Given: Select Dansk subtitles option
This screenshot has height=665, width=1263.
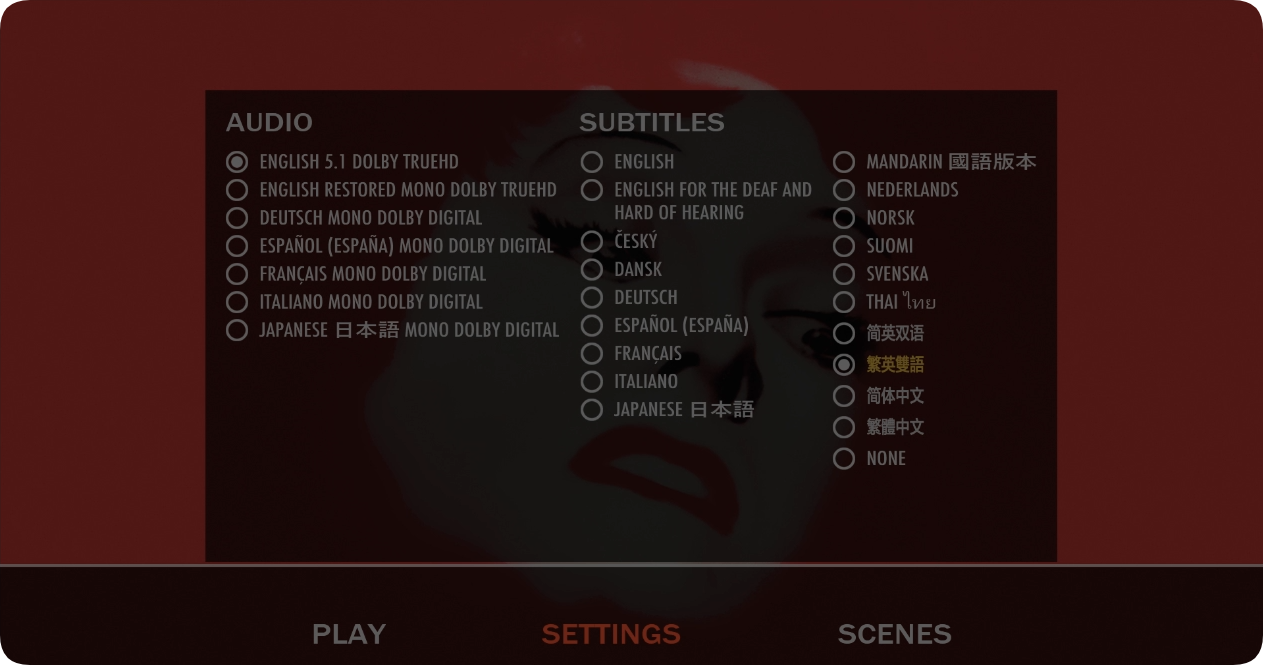Looking at the screenshot, I should (x=622, y=270).
